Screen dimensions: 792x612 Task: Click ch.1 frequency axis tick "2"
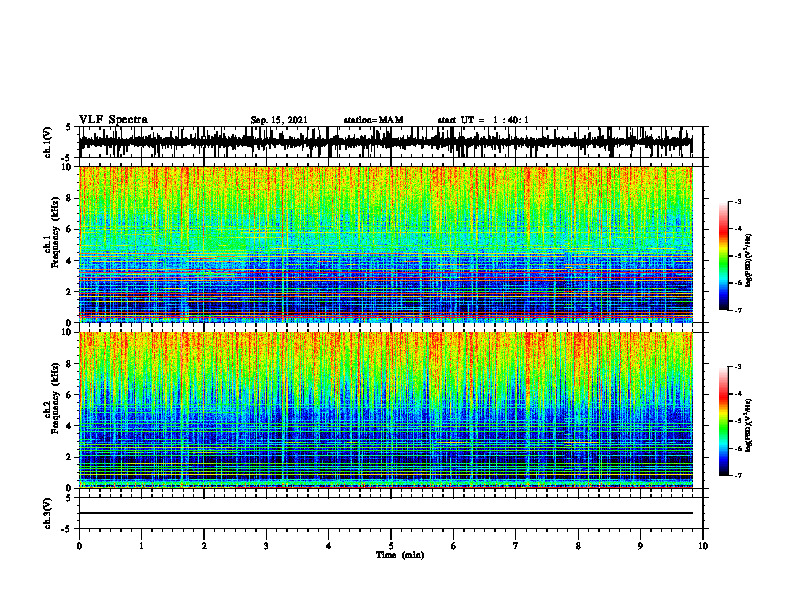coord(70,292)
